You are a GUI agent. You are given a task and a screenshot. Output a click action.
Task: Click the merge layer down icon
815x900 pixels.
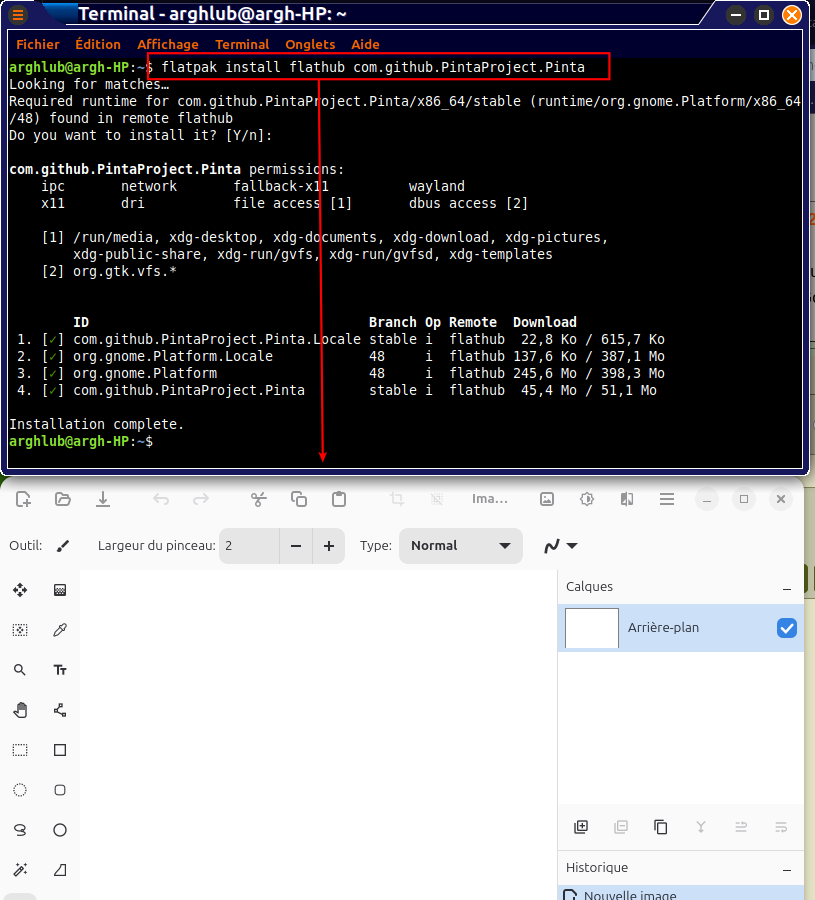(701, 827)
